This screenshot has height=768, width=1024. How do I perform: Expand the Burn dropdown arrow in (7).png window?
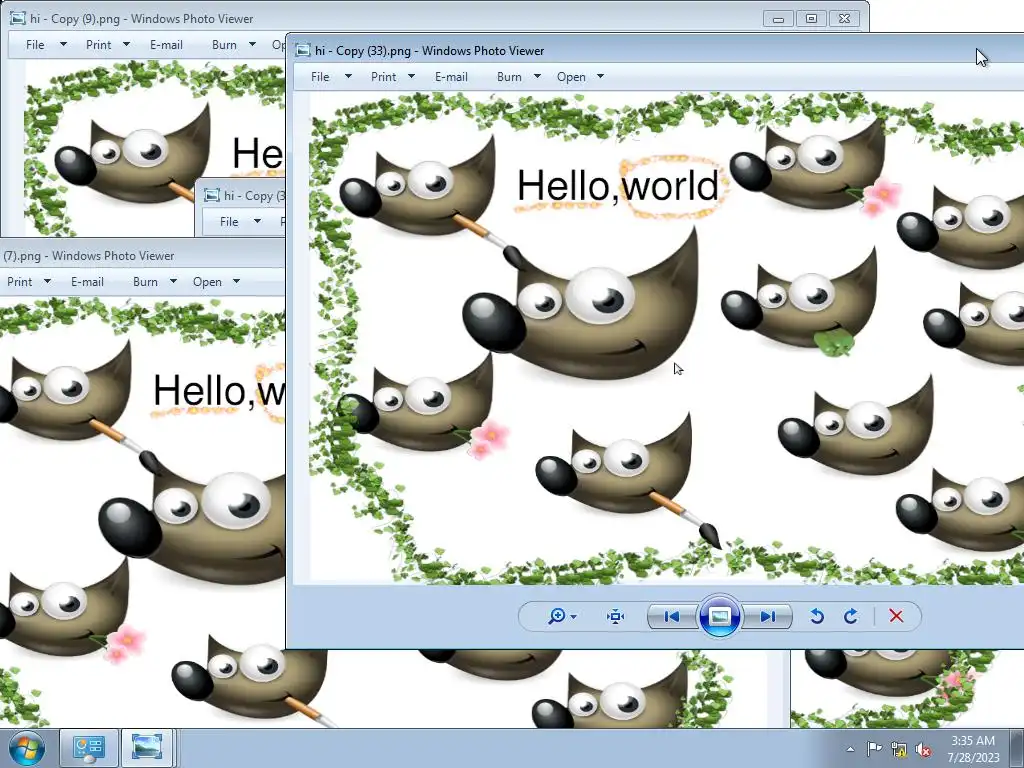[173, 281]
